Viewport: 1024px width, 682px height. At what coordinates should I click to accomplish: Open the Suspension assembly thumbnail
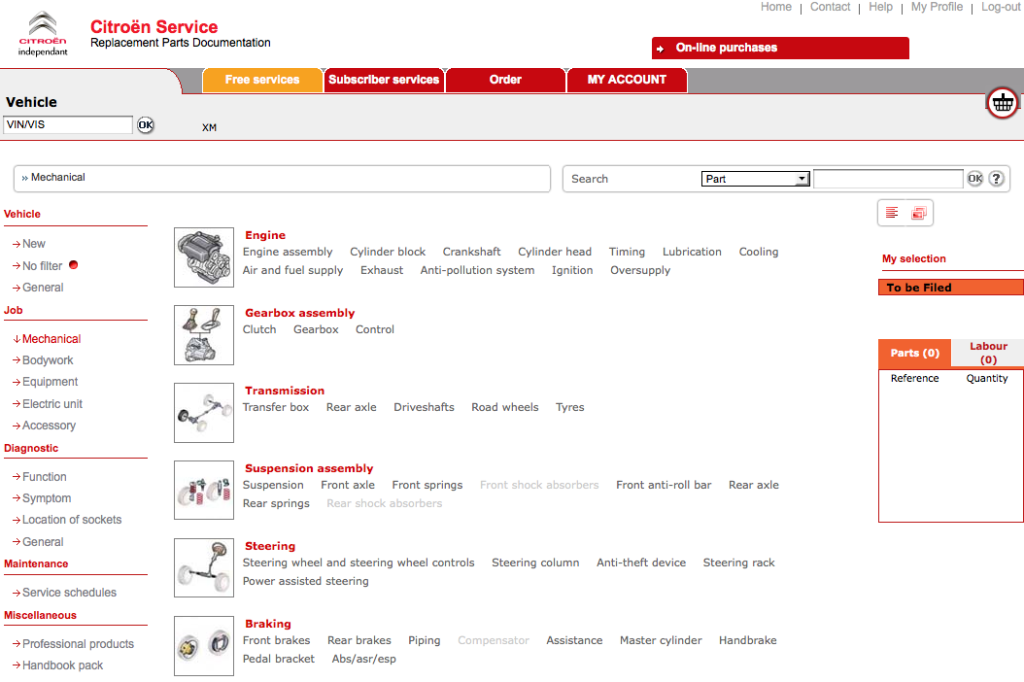pos(204,490)
